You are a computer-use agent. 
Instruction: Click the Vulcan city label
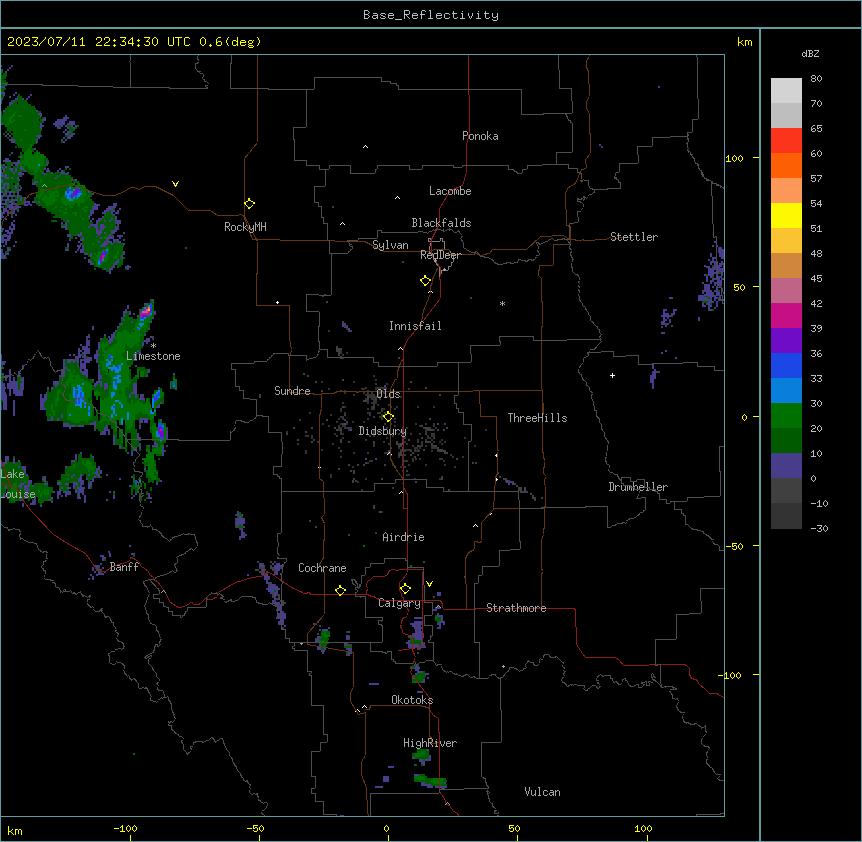coord(542,792)
